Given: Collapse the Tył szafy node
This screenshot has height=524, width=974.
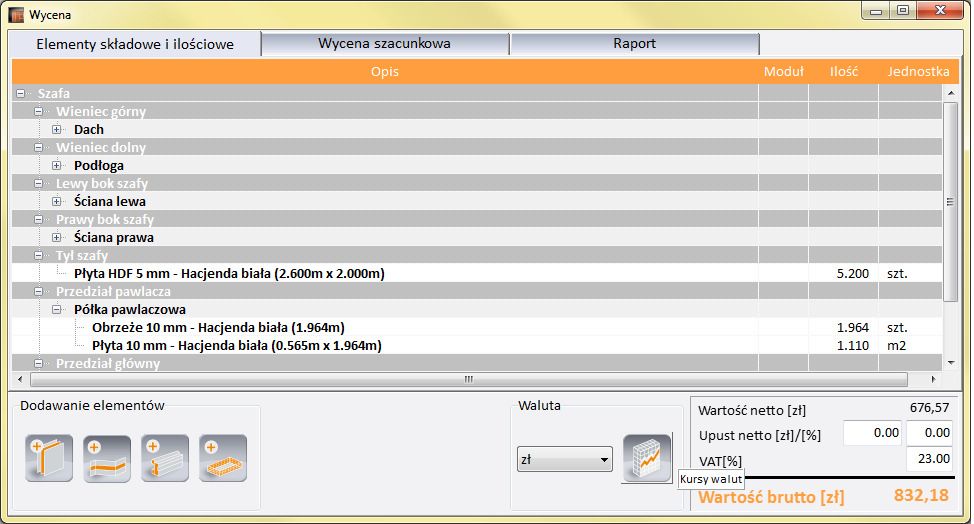Looking at the screenshot, I should pyautogui.click(x=39, y=255).
